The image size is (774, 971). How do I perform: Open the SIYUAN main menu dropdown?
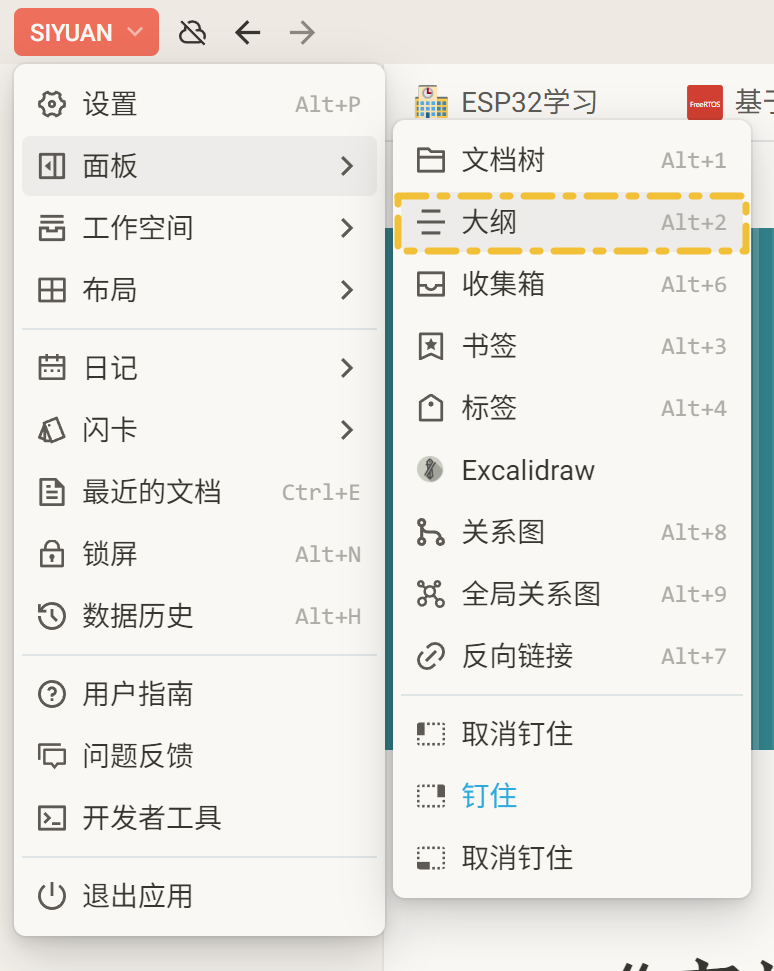coord(86,32)
